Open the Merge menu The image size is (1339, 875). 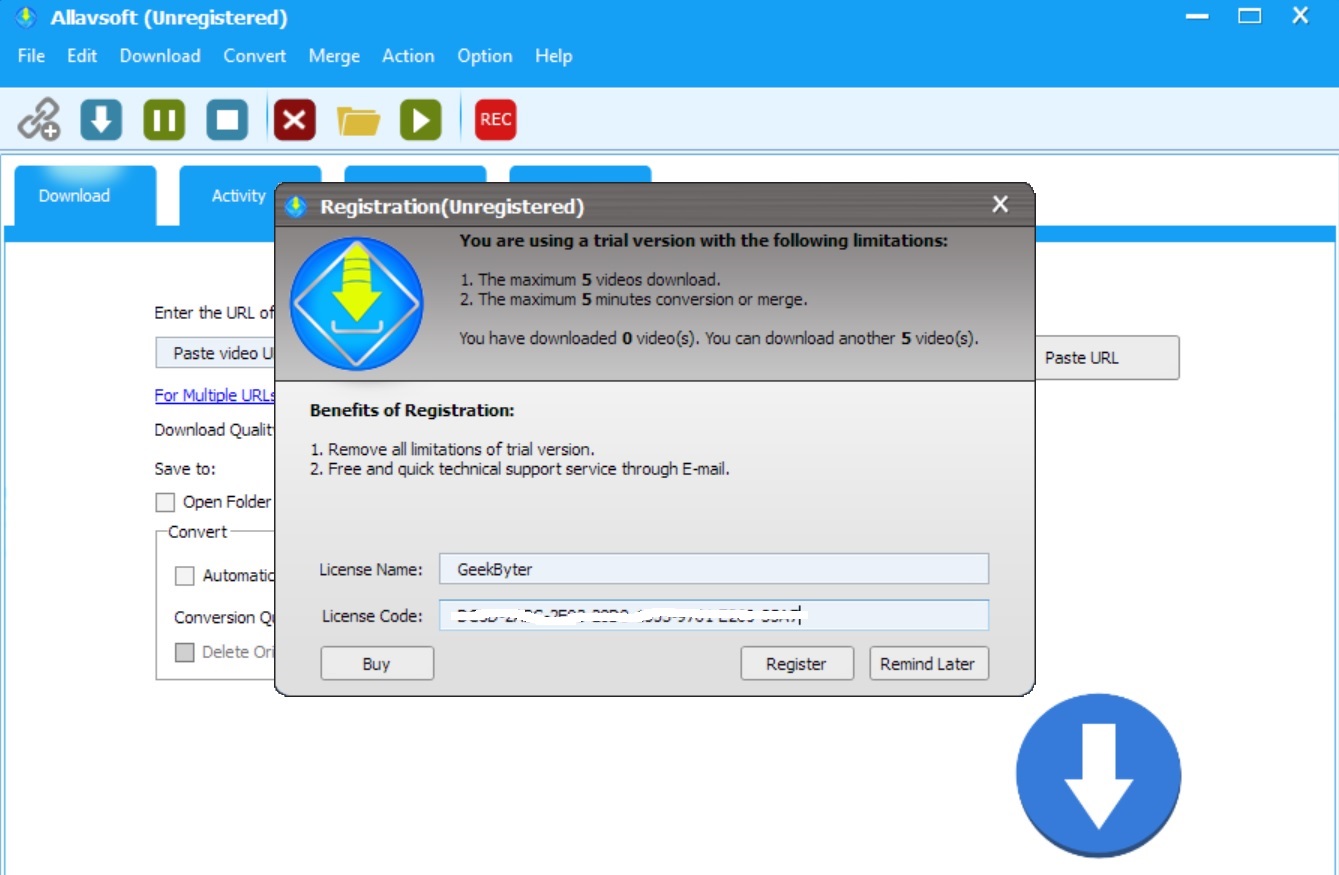click(x=333, y=56)
